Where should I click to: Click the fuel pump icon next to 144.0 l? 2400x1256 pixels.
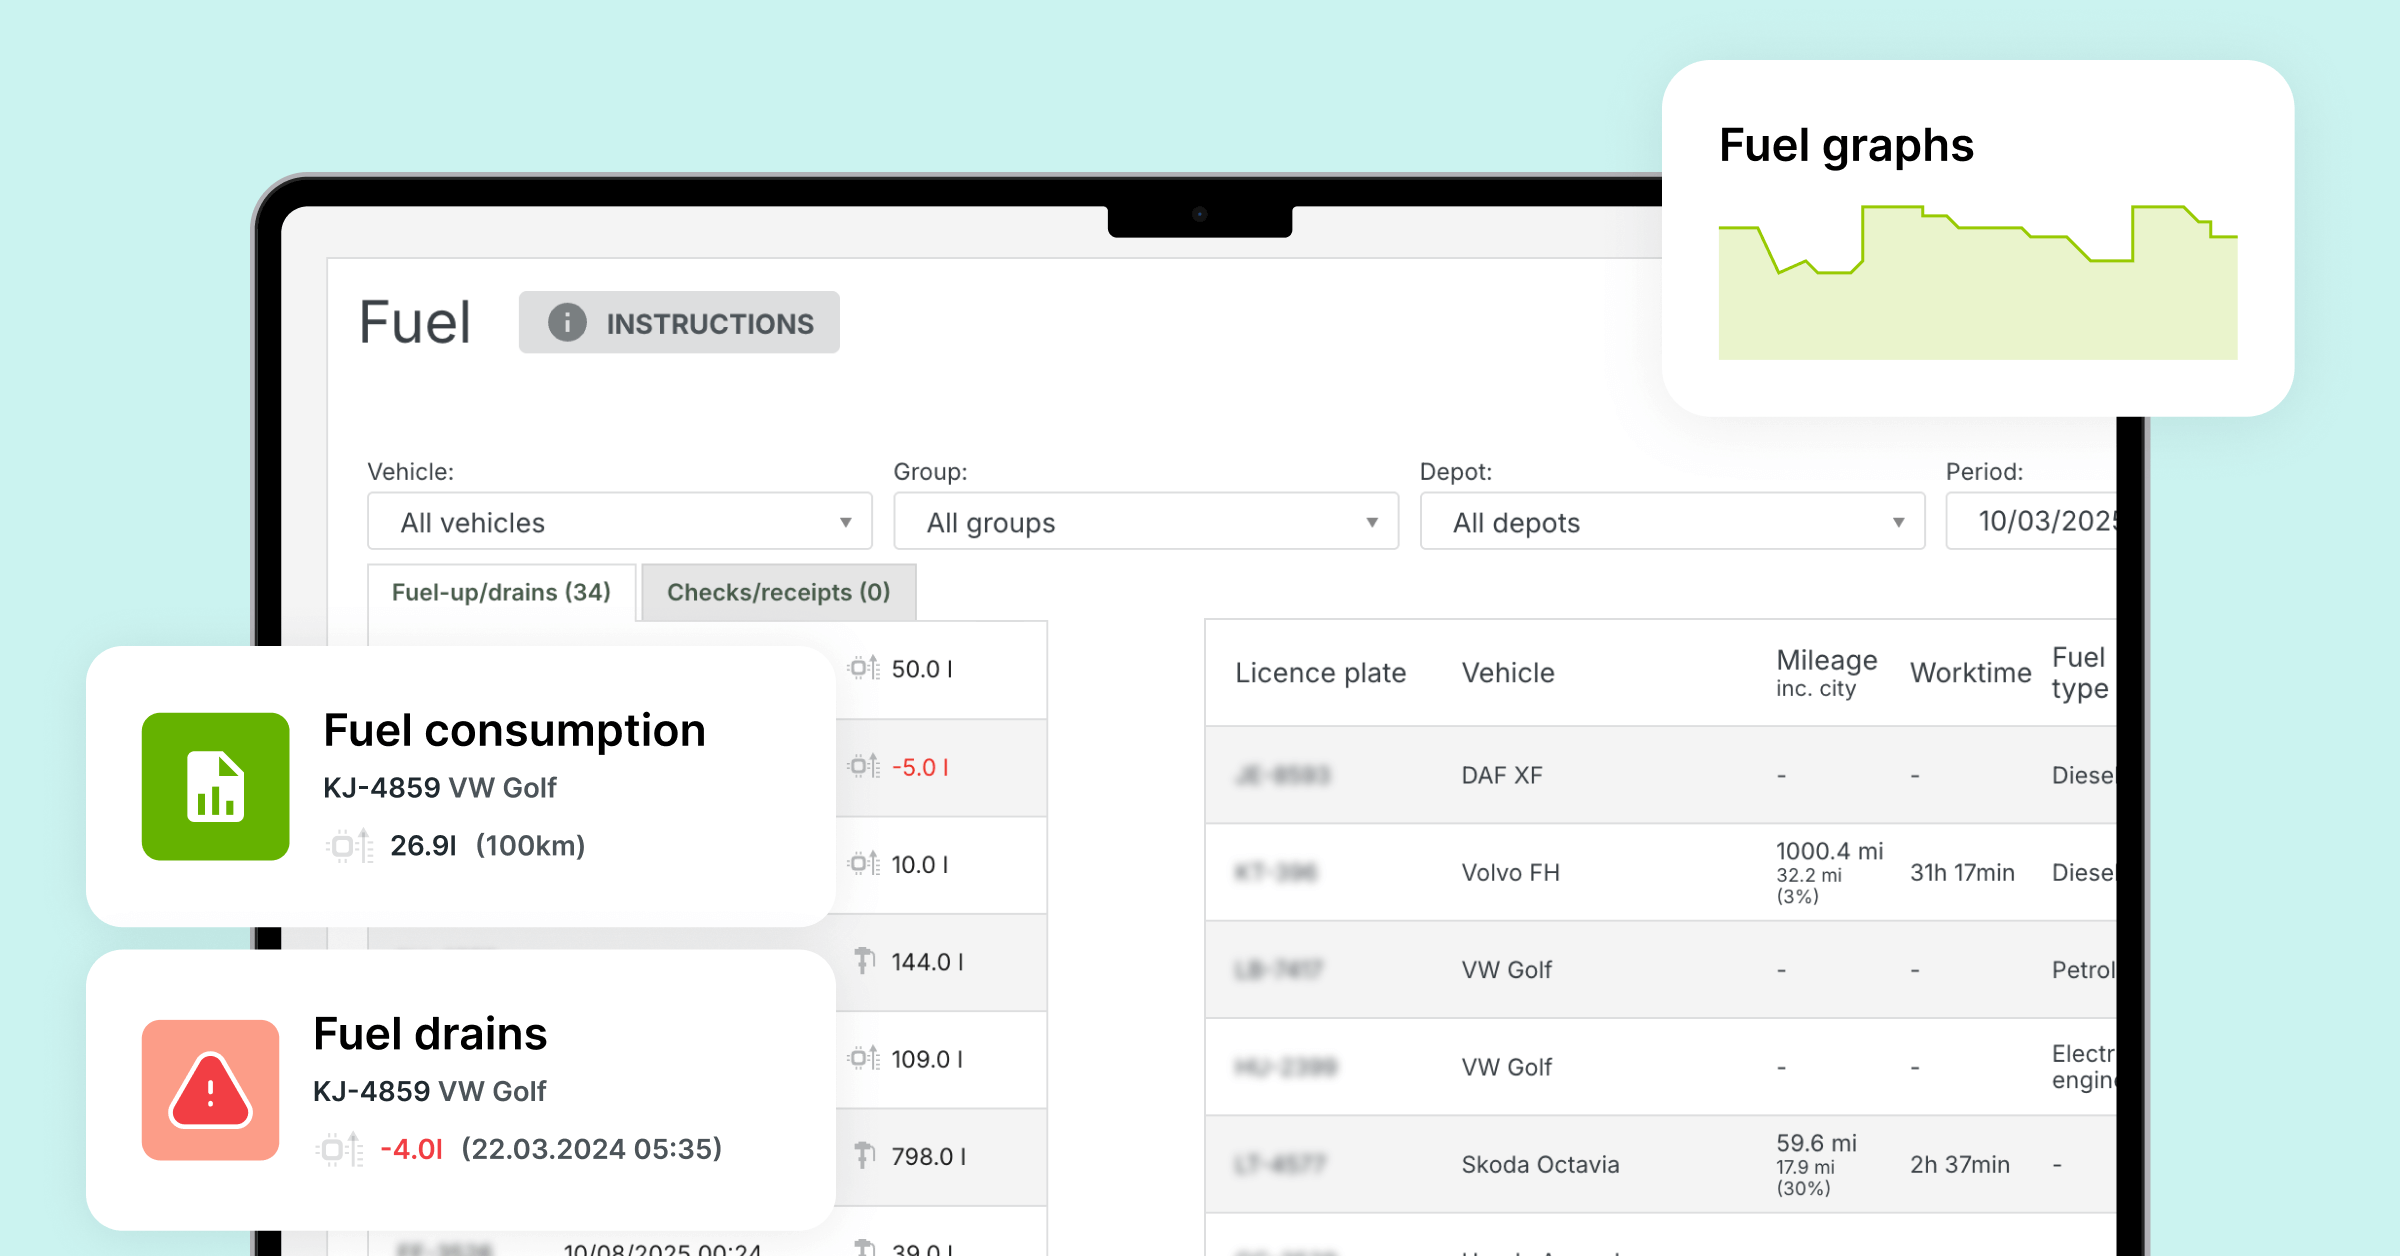point(864,961)
